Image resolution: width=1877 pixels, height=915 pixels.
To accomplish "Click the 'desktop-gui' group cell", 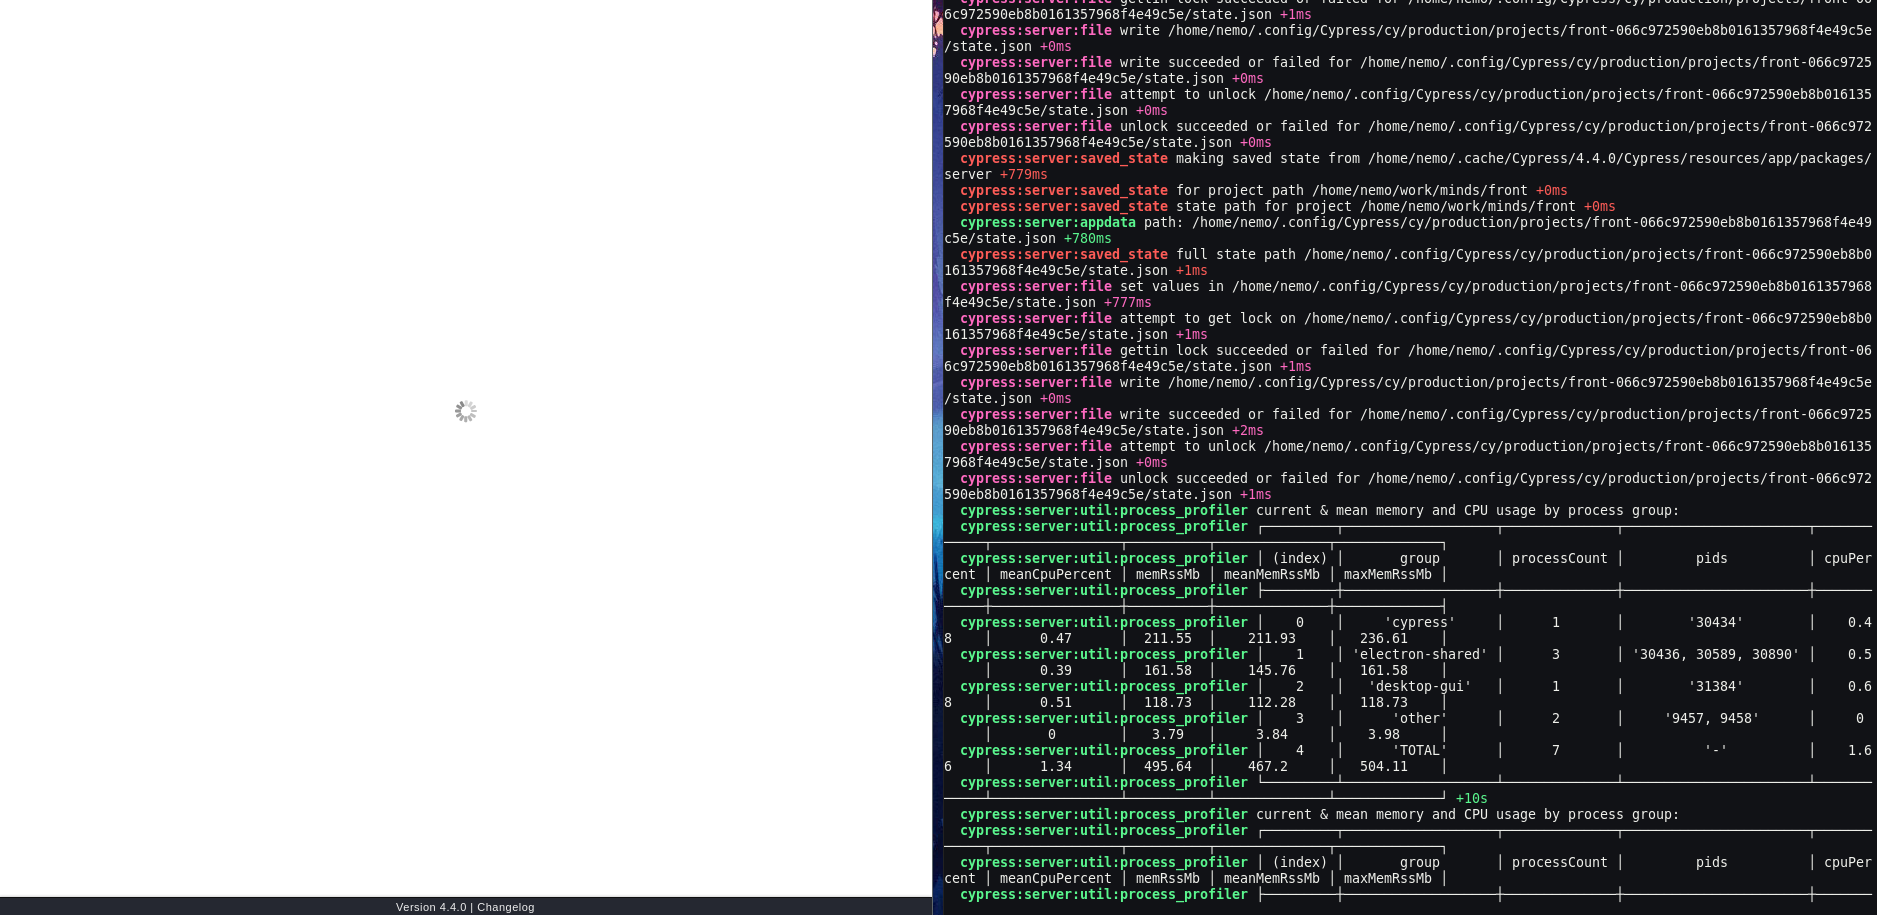I will 1419,686.
